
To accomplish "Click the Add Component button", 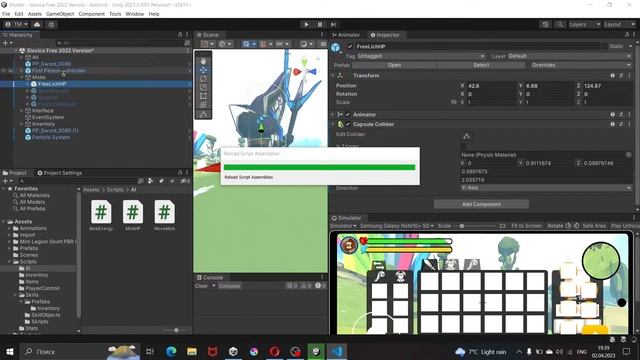I will (x=481, y=204).
